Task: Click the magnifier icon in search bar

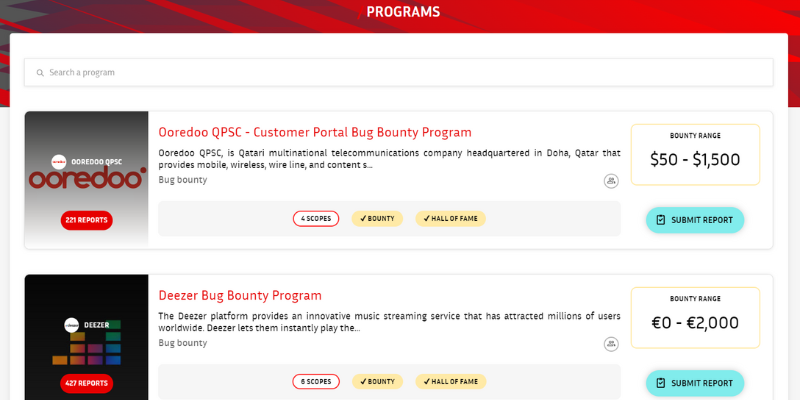Action: coord(40,73)
